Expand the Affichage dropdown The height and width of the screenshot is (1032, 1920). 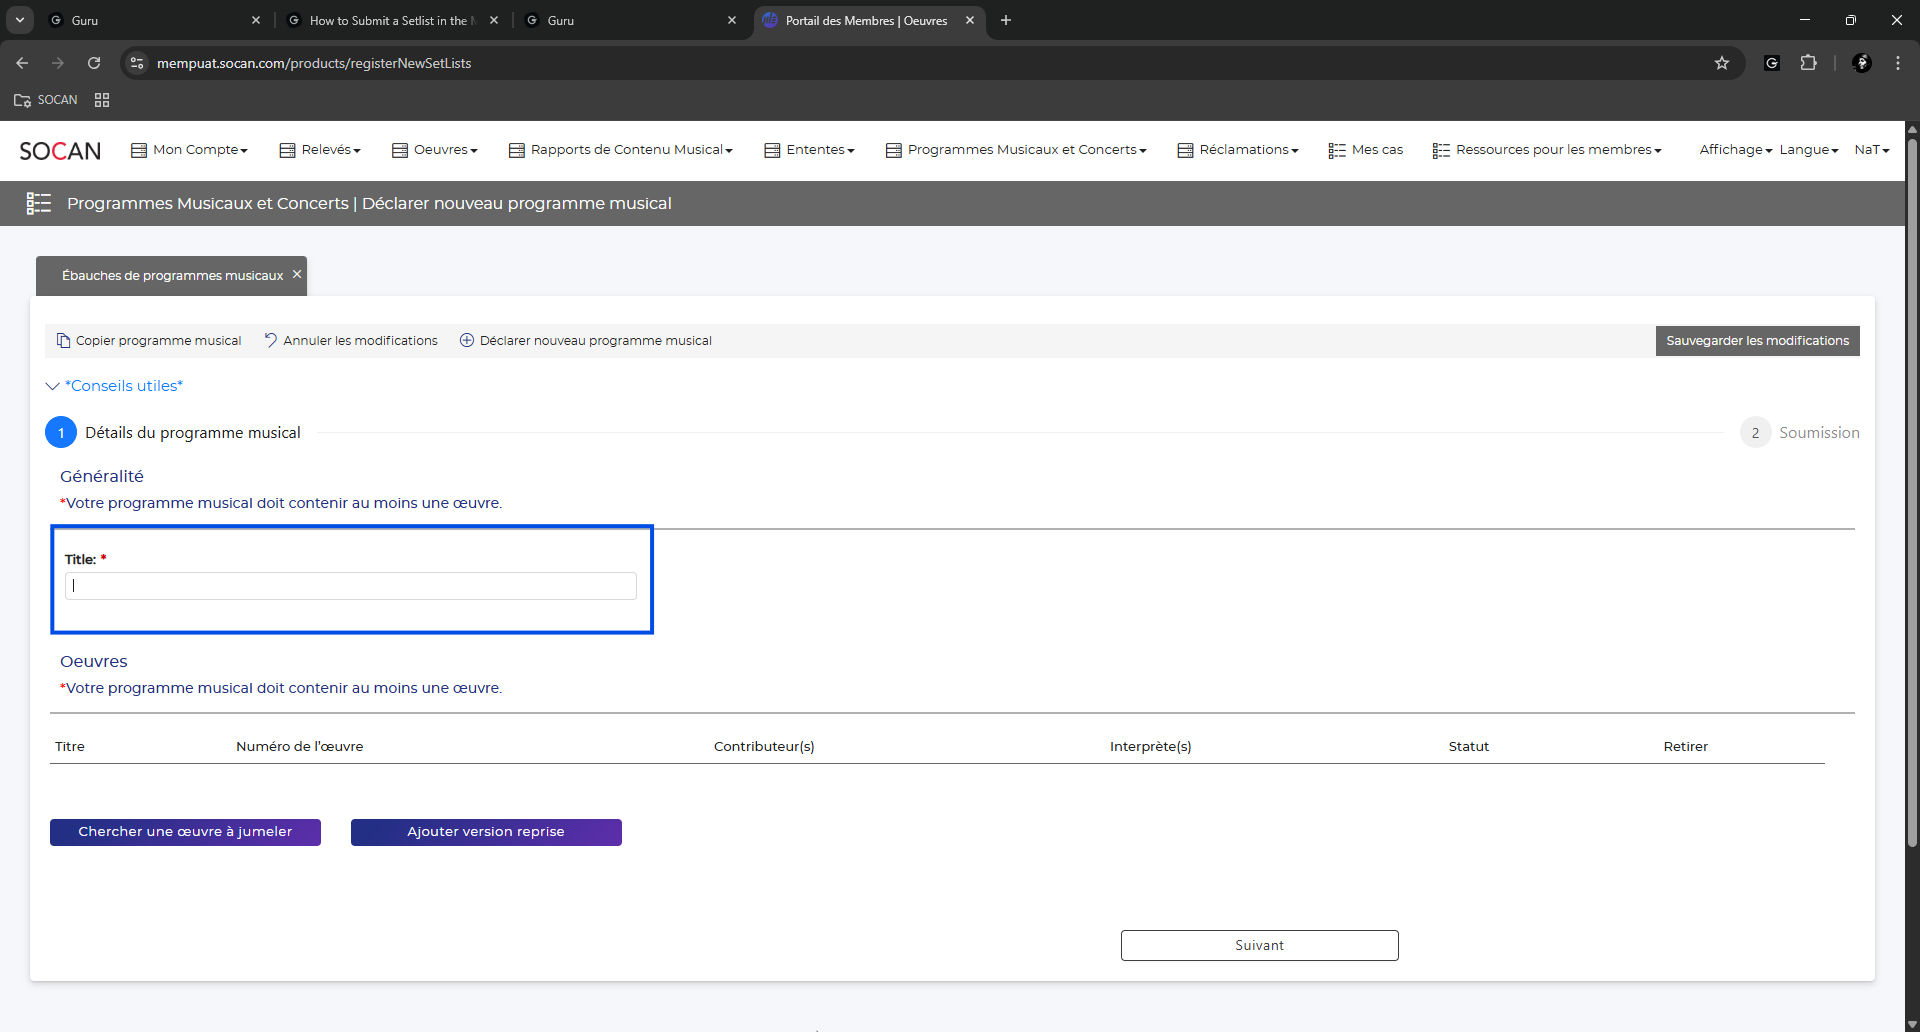tap(1735, 150)
